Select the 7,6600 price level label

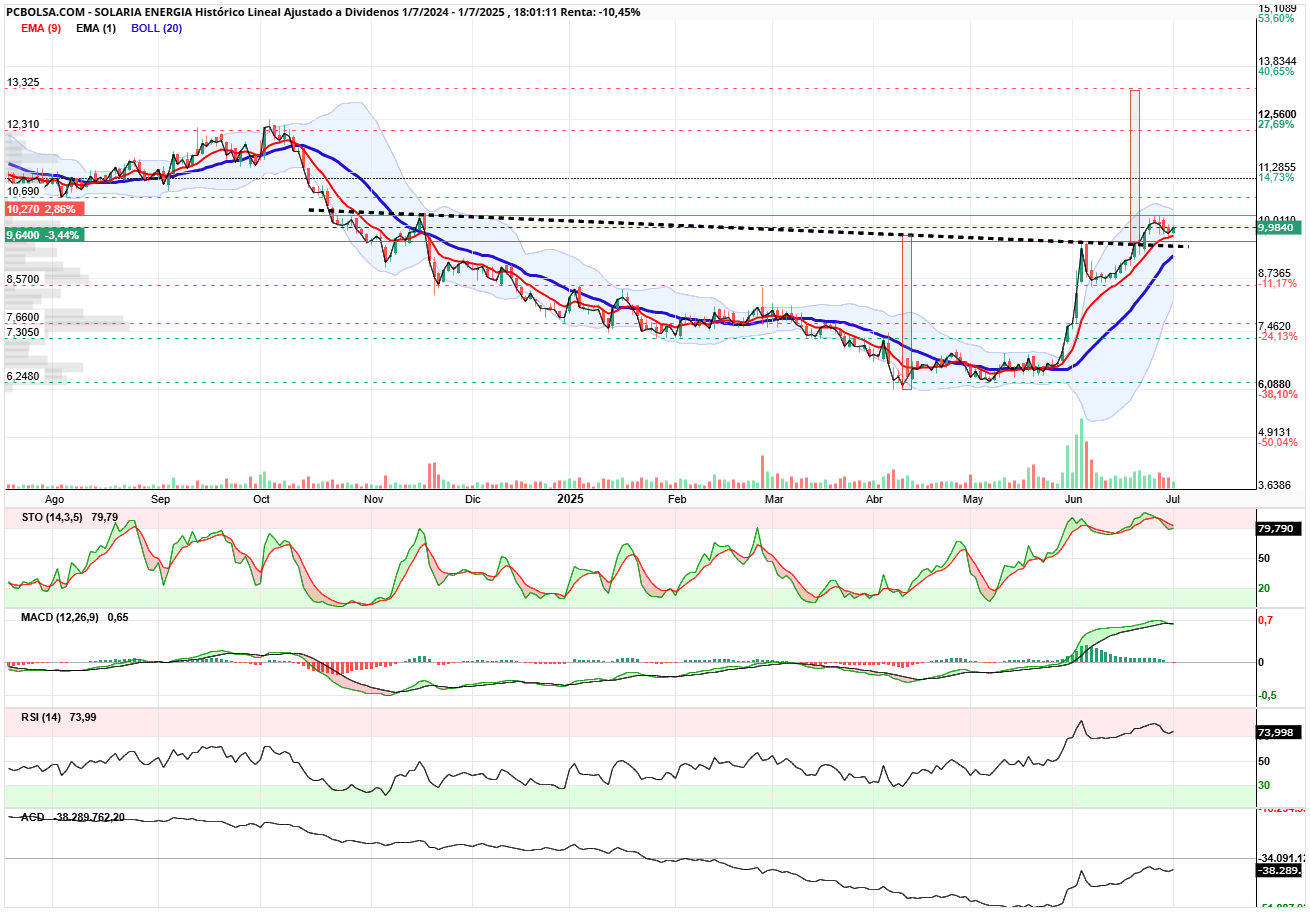[23, 317]
